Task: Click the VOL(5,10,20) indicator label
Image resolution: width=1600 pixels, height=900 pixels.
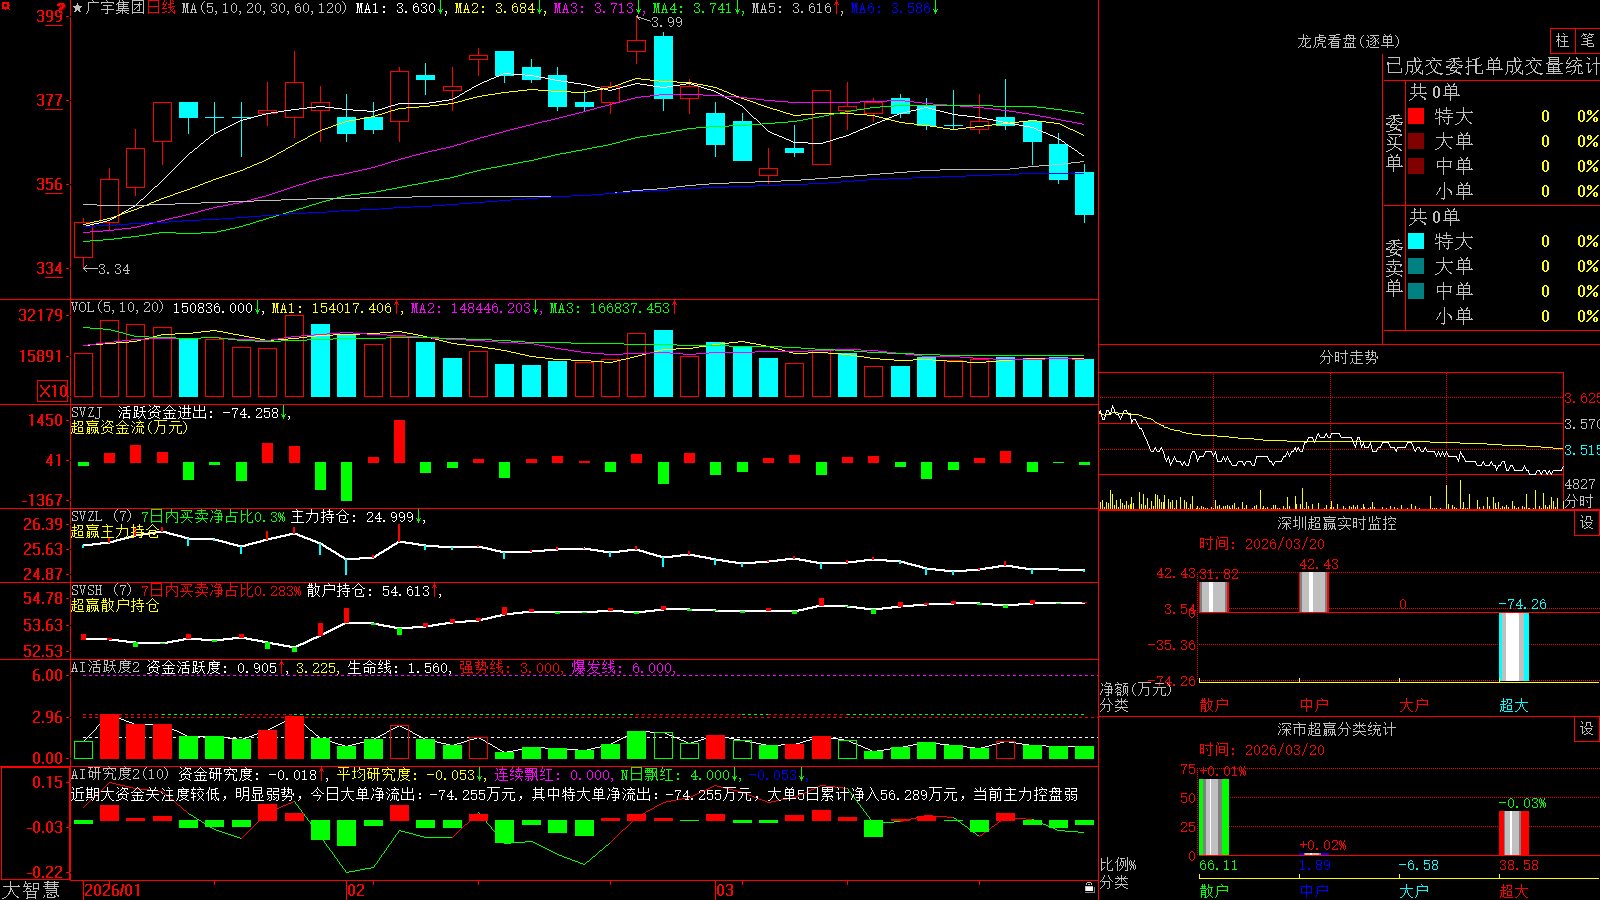Action: pos(117,308)
